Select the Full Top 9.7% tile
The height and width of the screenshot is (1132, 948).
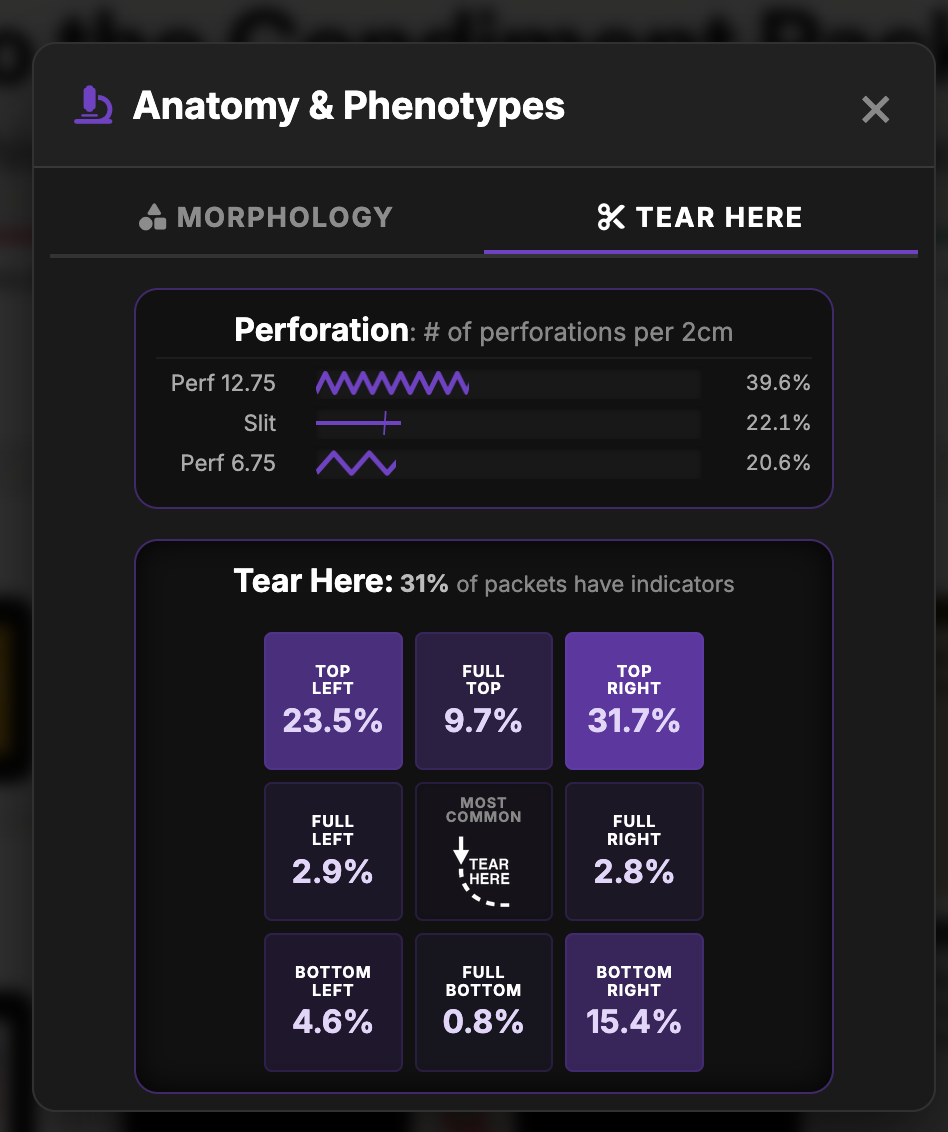pos(484,701)
